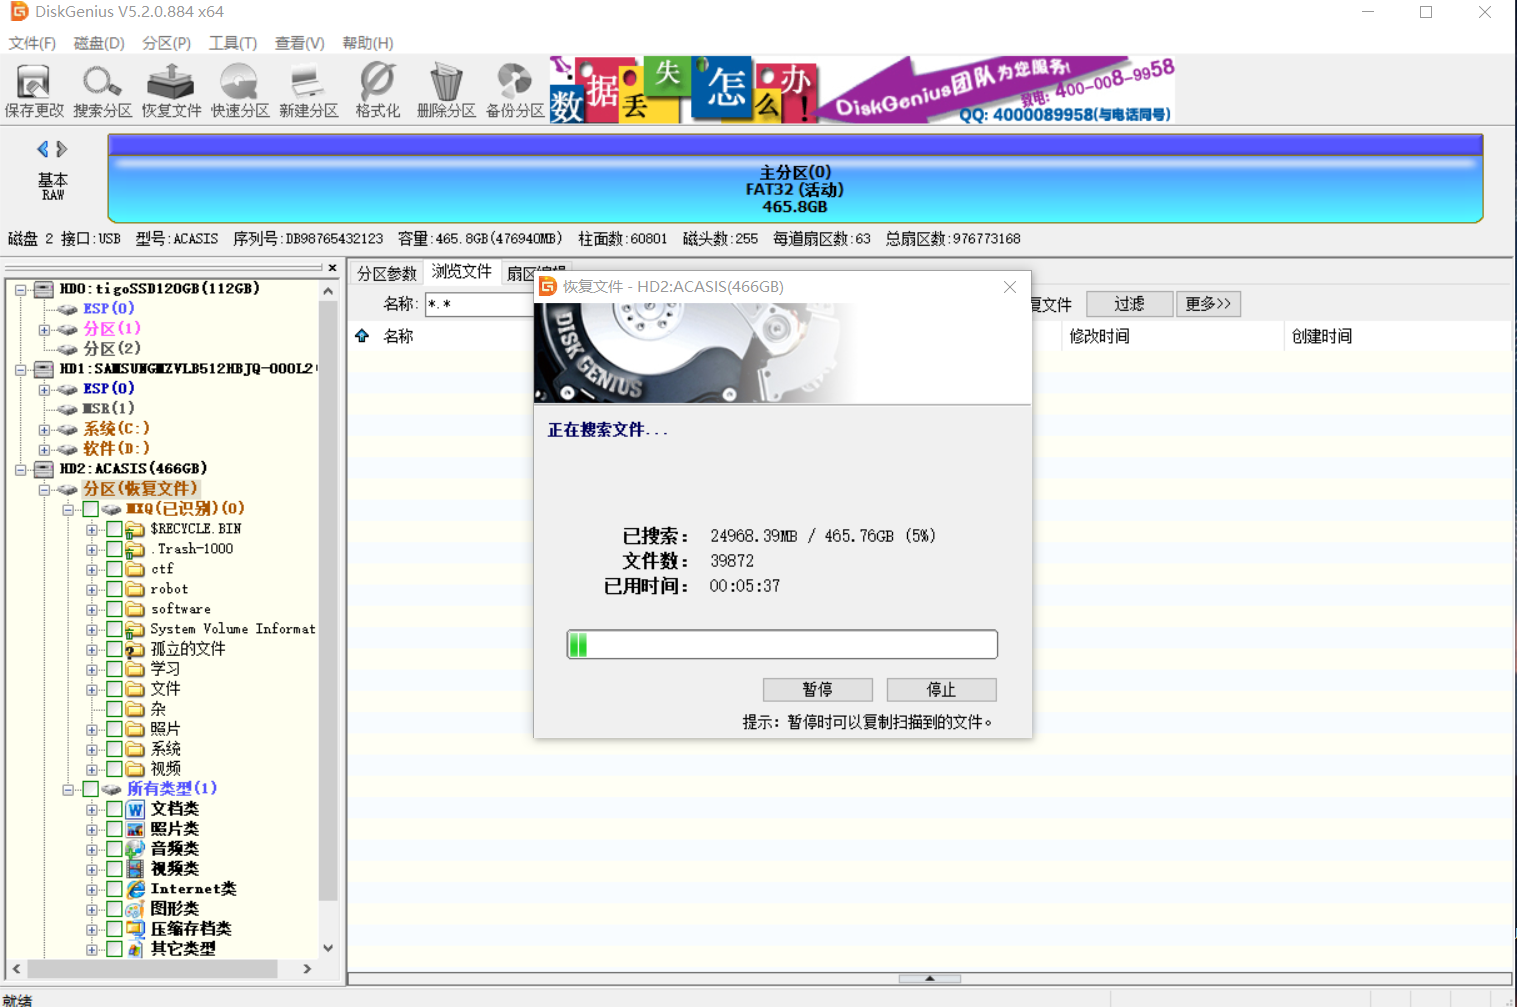Click the 停止 (stop) button

(x=941, y=689)
